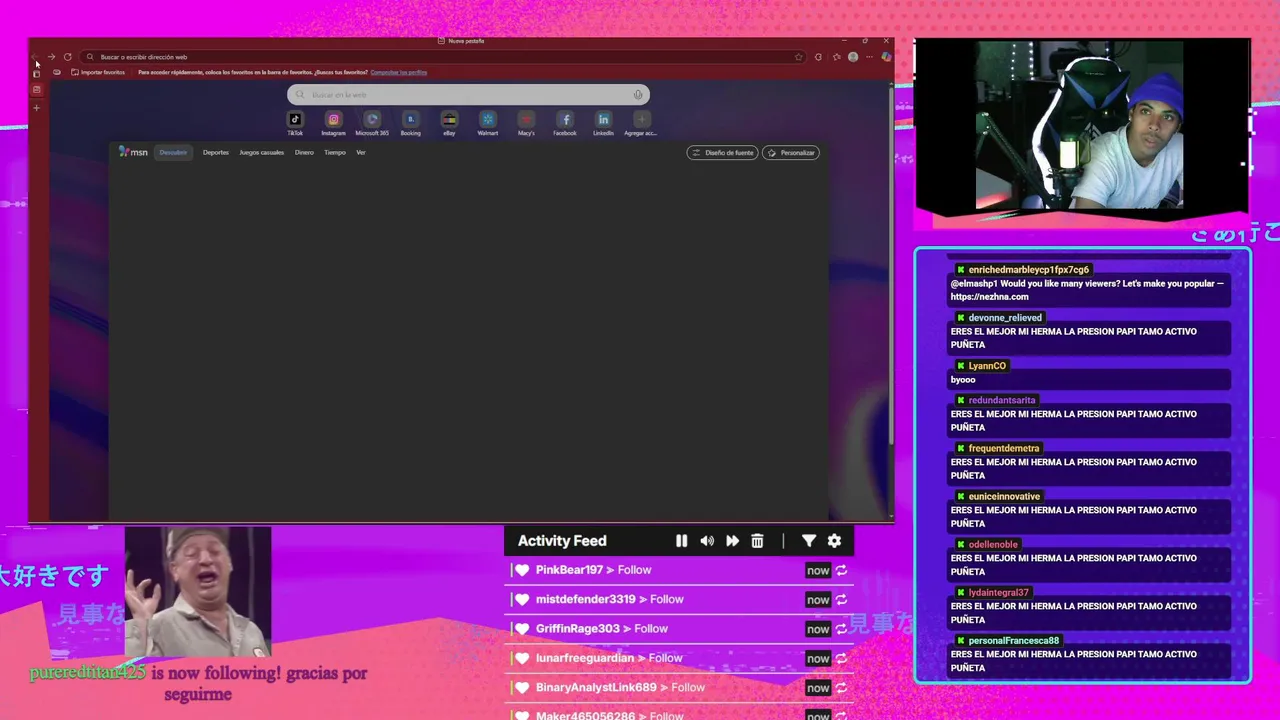Select the GriffinRage303 follow event
Viewport: 1280px width, 720px height.
(x=680, y=629)
